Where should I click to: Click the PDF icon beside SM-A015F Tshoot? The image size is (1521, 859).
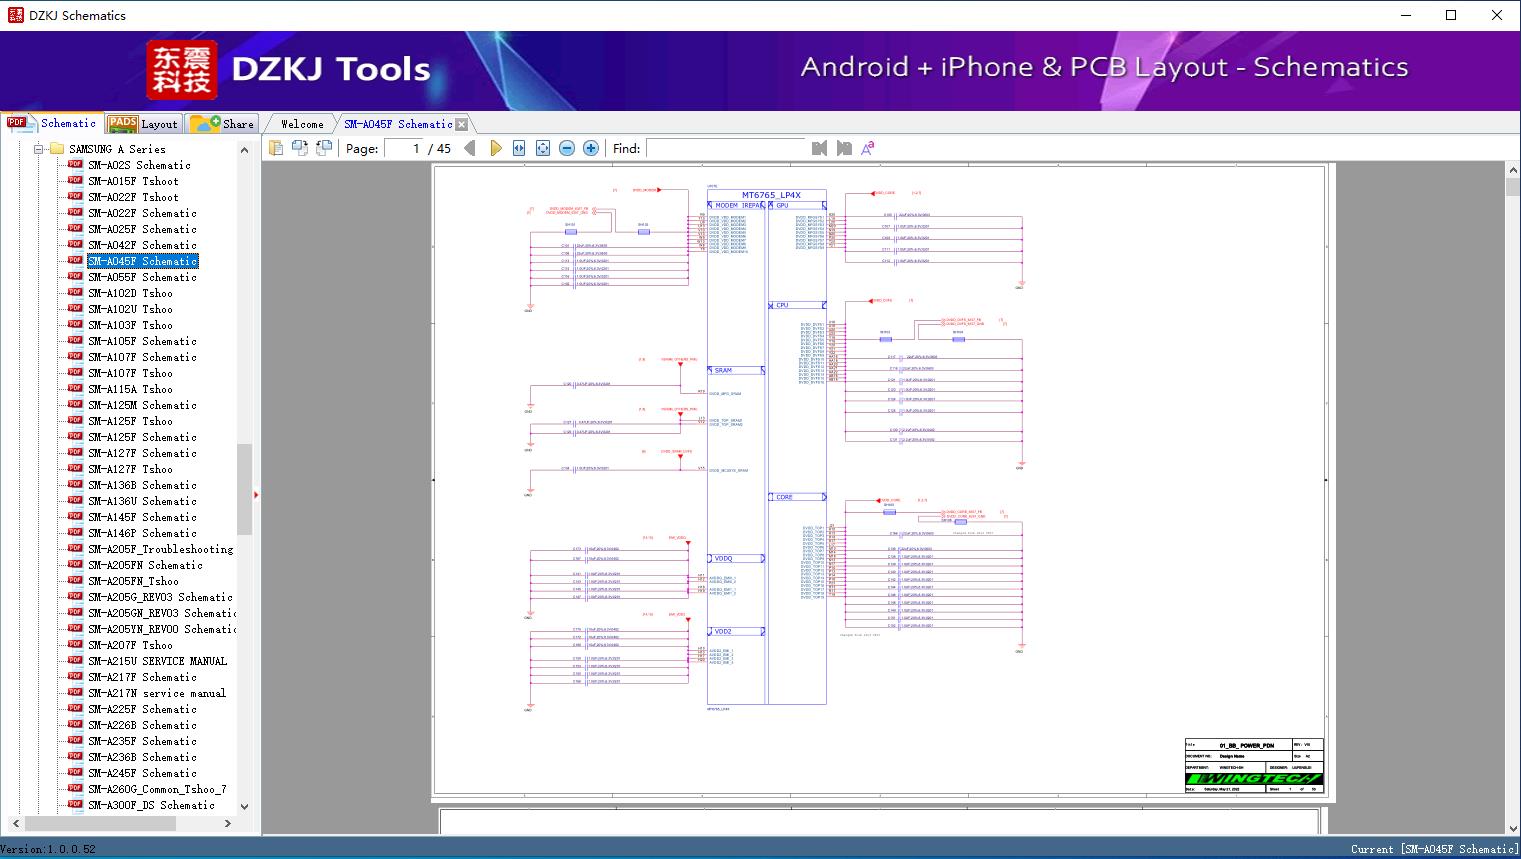pos(75,181)
